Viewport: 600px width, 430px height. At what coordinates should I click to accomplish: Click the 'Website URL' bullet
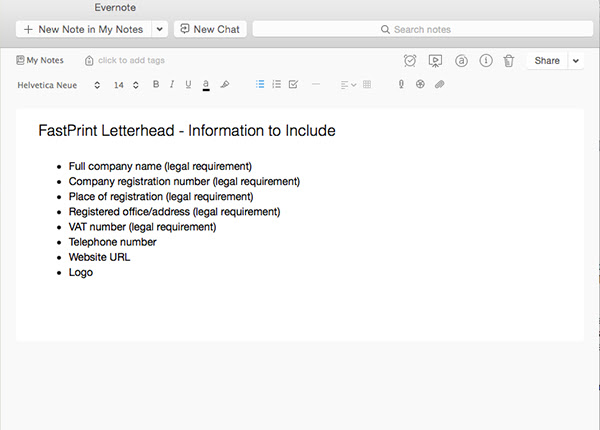click(x=99, y=257)
